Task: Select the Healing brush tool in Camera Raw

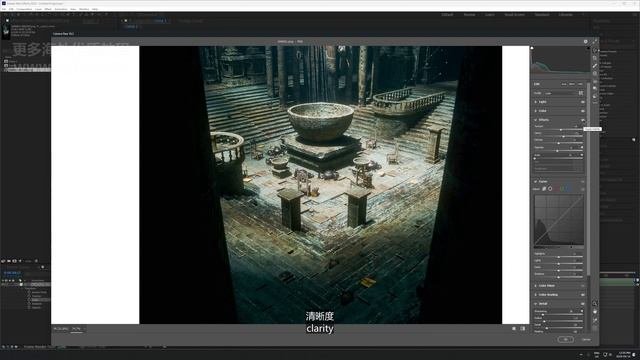Action: [595, 66]
